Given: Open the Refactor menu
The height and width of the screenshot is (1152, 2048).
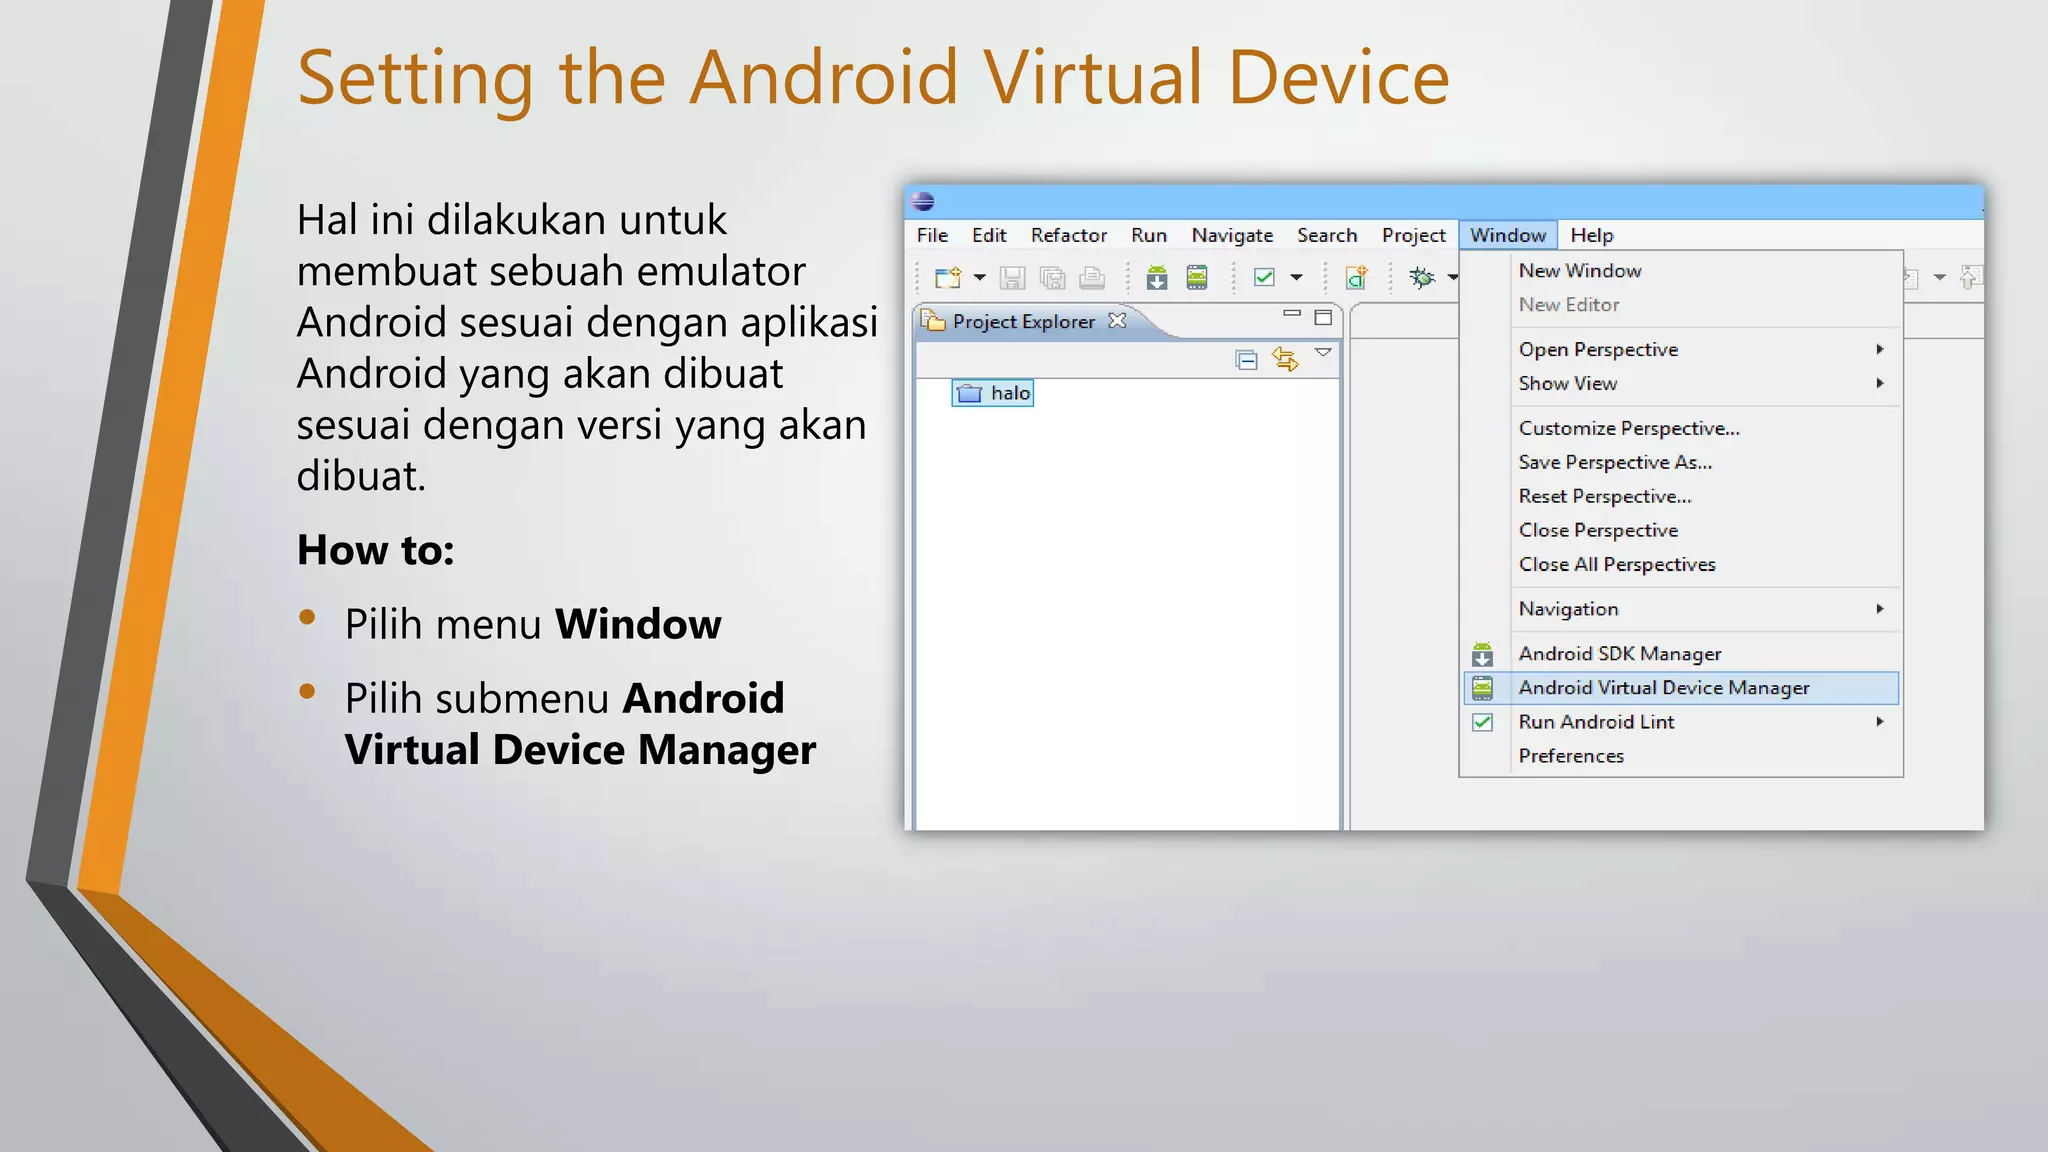Looking at the screenshot, I should (x=1069, y=235).
